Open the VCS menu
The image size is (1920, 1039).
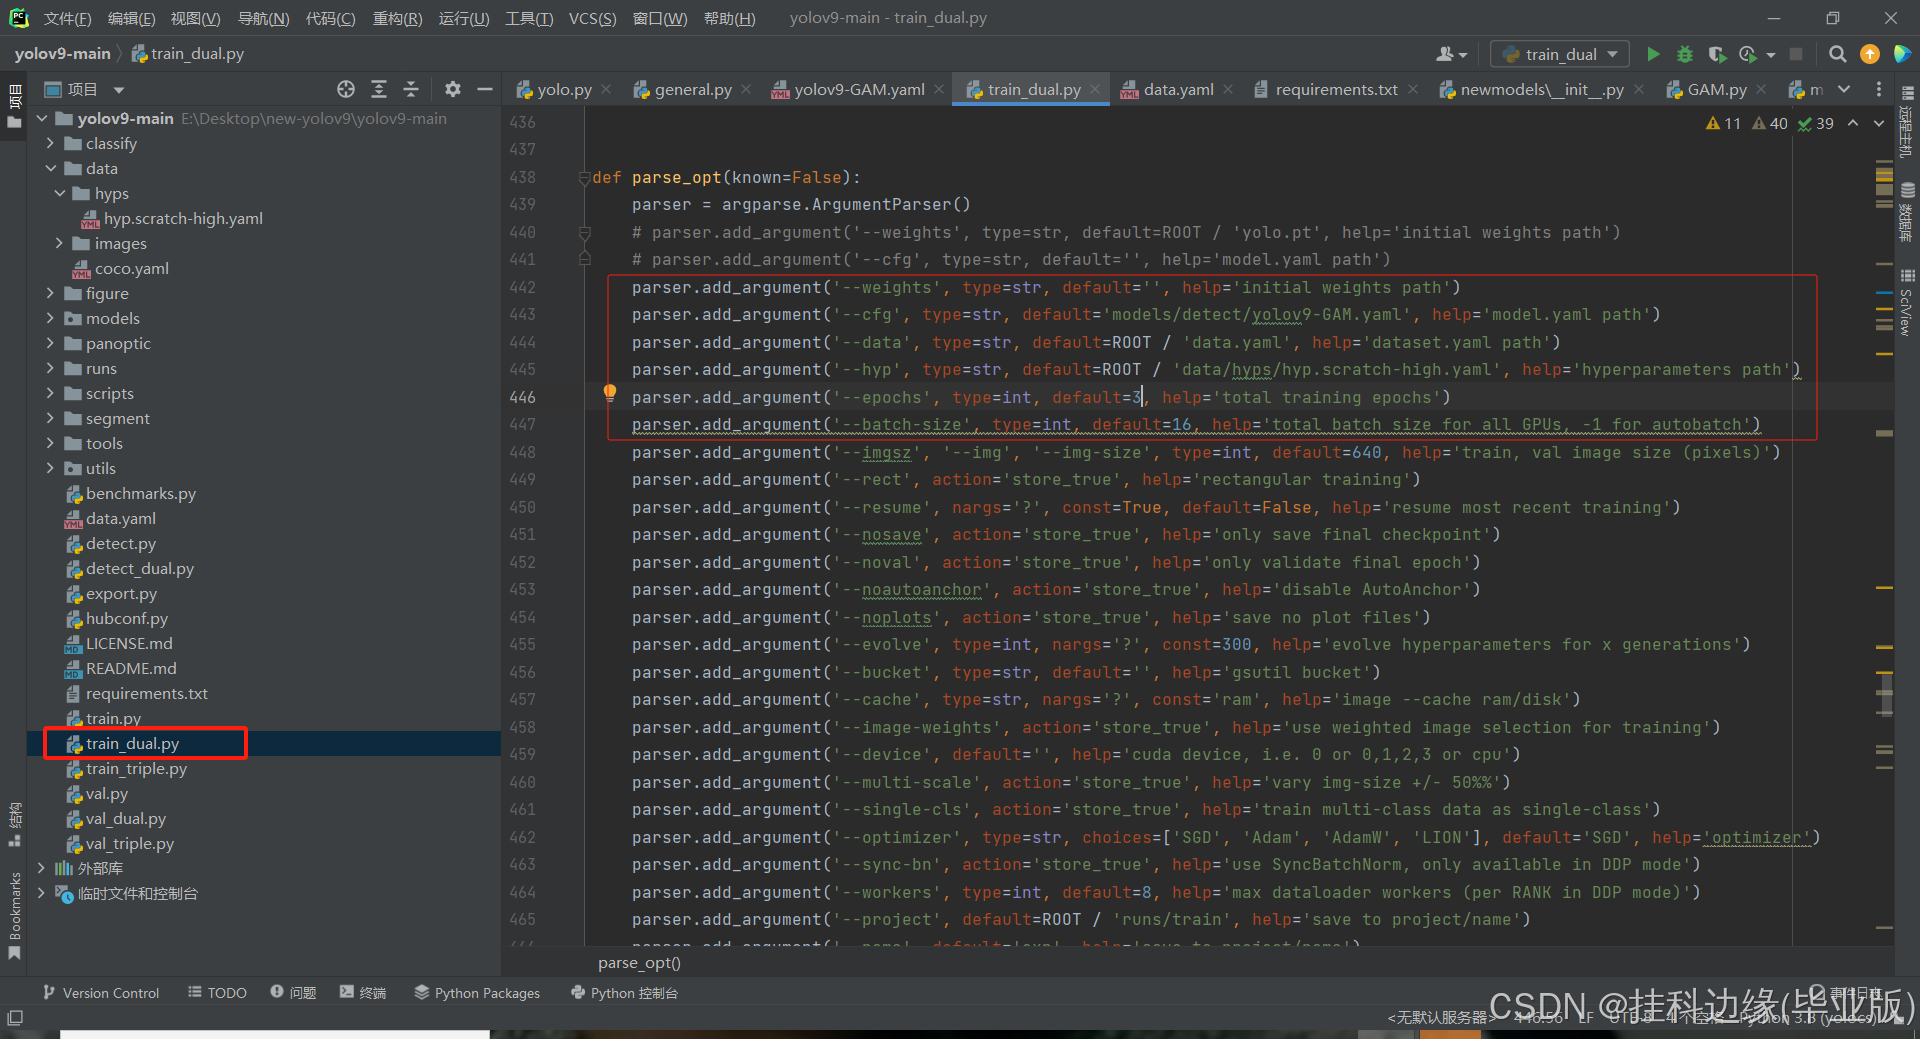coord(592,18)
